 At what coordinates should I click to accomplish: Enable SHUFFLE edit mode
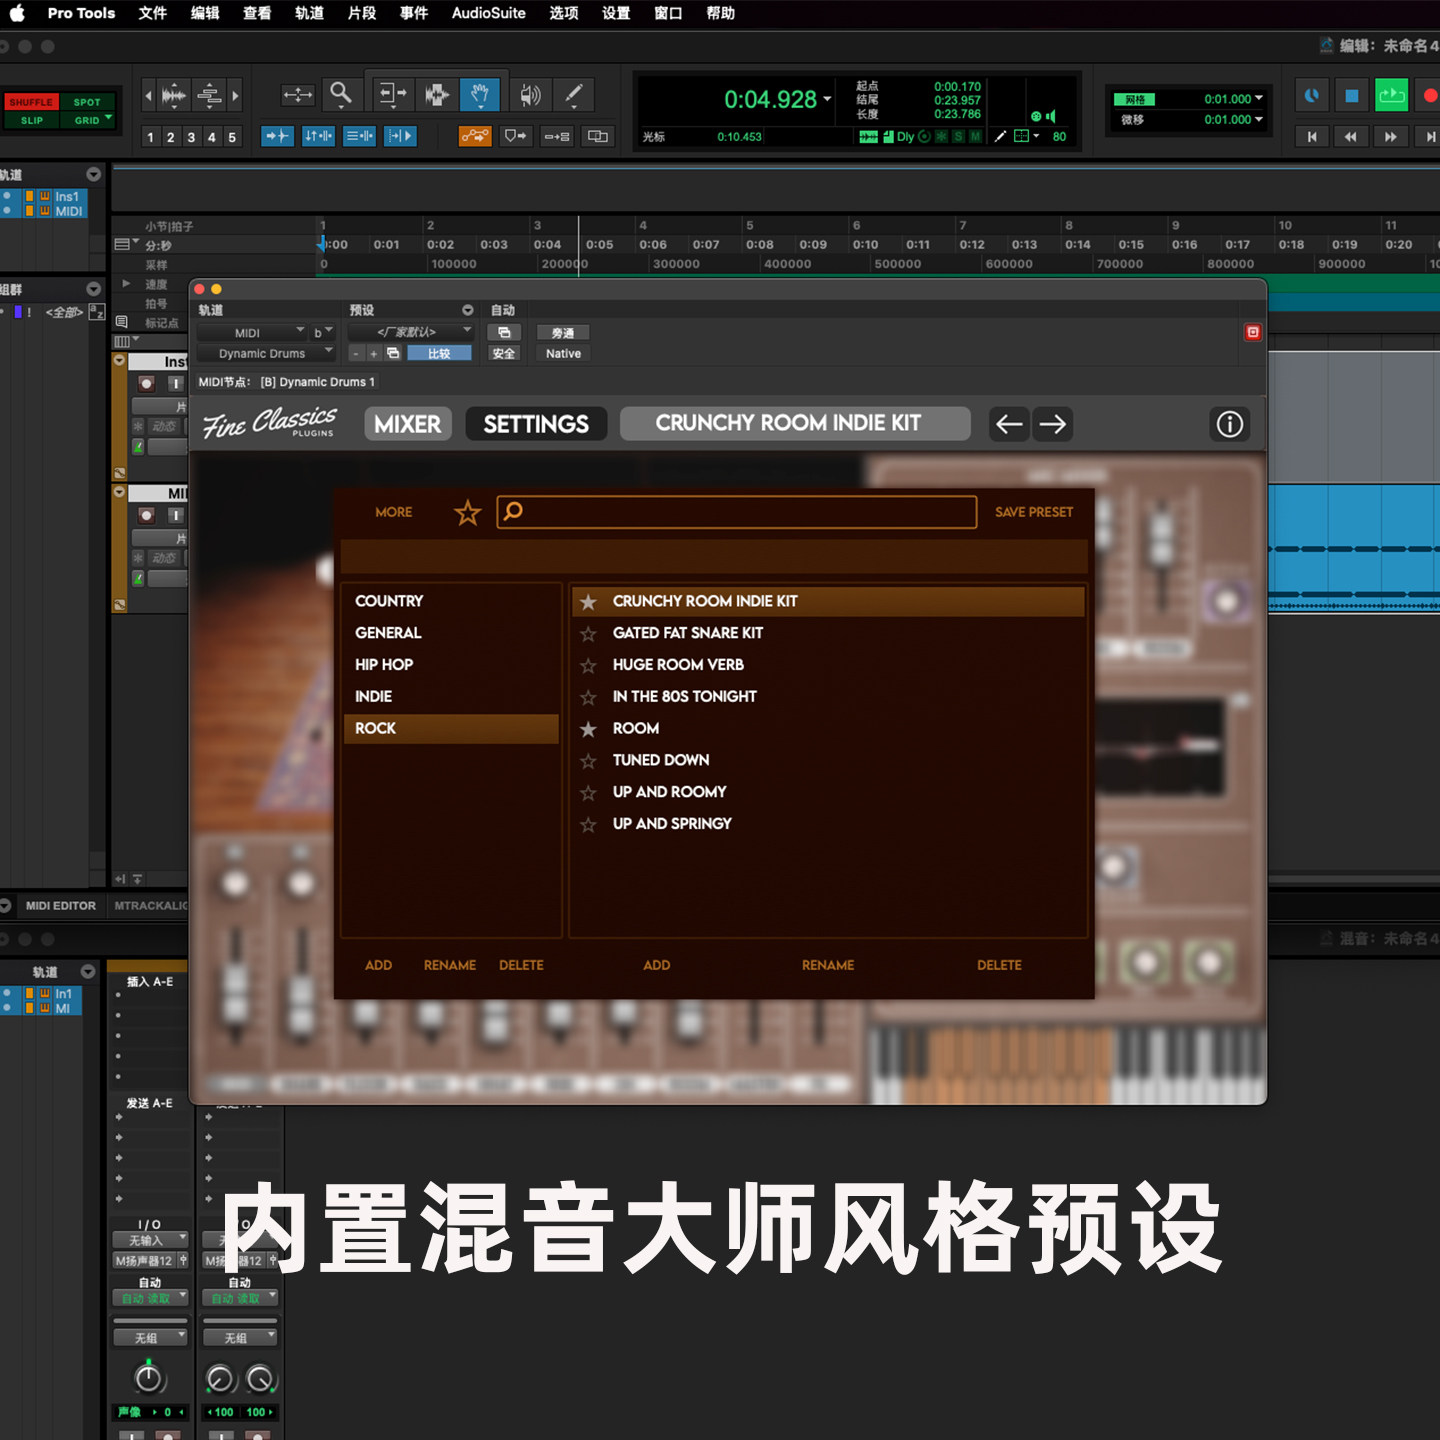click(x=31, y=102)
